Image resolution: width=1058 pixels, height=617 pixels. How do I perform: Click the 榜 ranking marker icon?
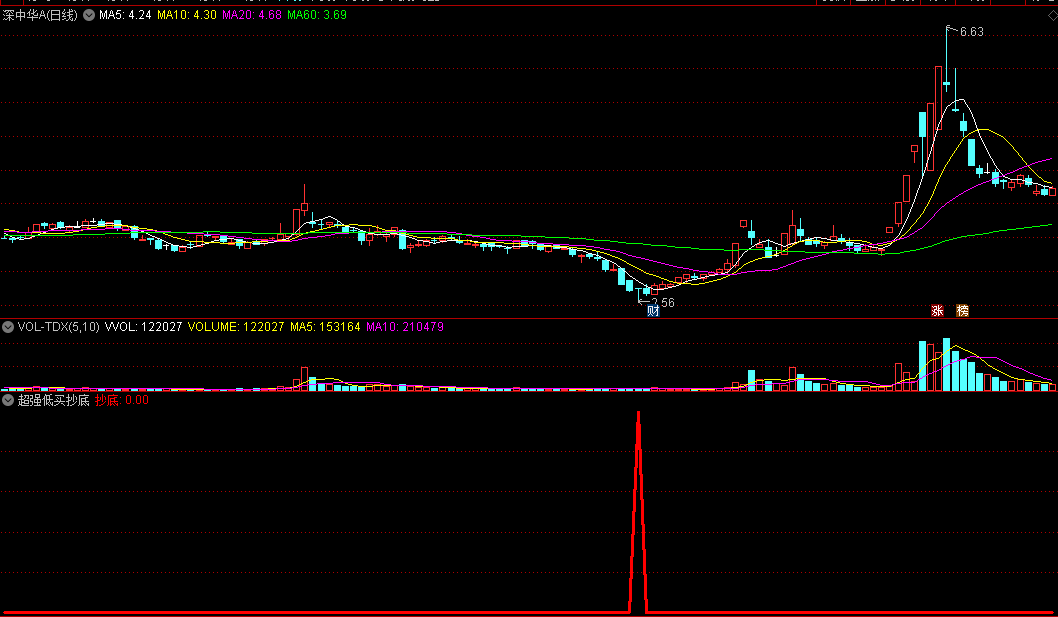(x=963, y=311)
